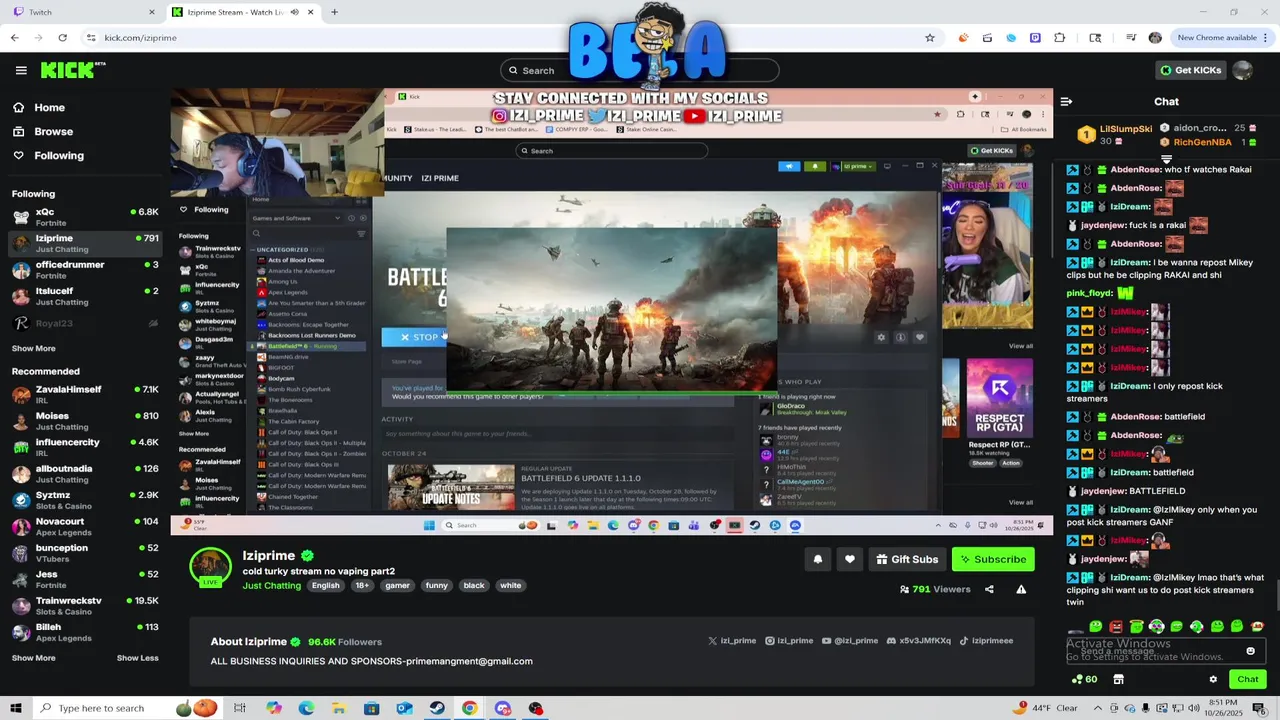This screenshot has width=1280, height=720.
Task: Open Task View on the taskbar
Action: [240, 708]
